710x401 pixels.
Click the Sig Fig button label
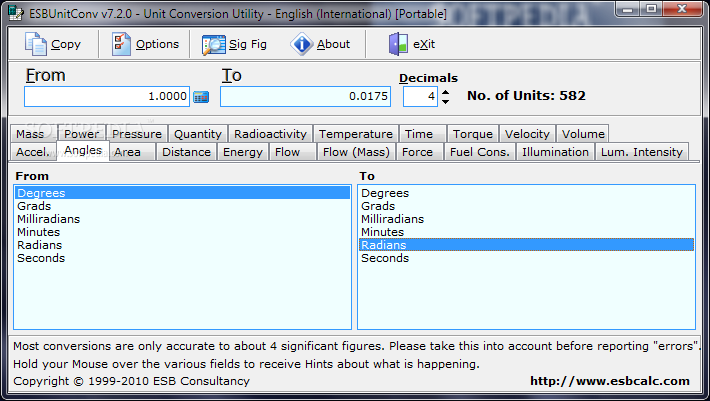248,44
